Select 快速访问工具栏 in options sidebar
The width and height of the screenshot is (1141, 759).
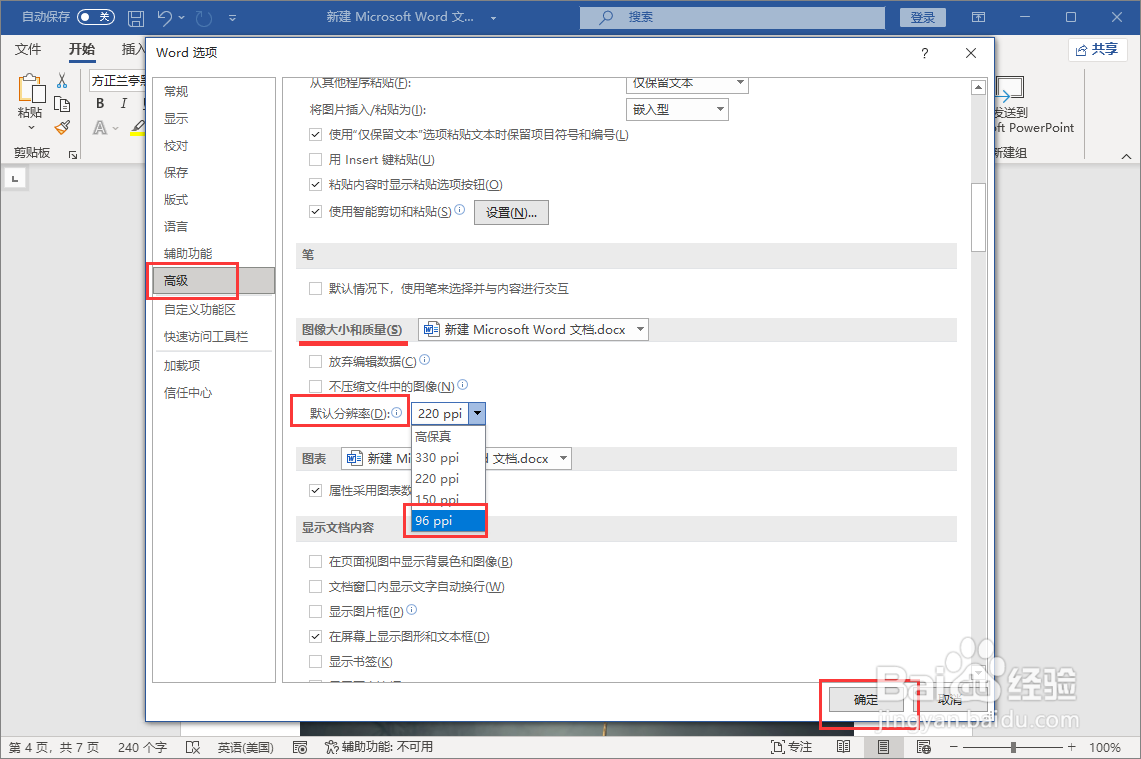pos(213,336)
